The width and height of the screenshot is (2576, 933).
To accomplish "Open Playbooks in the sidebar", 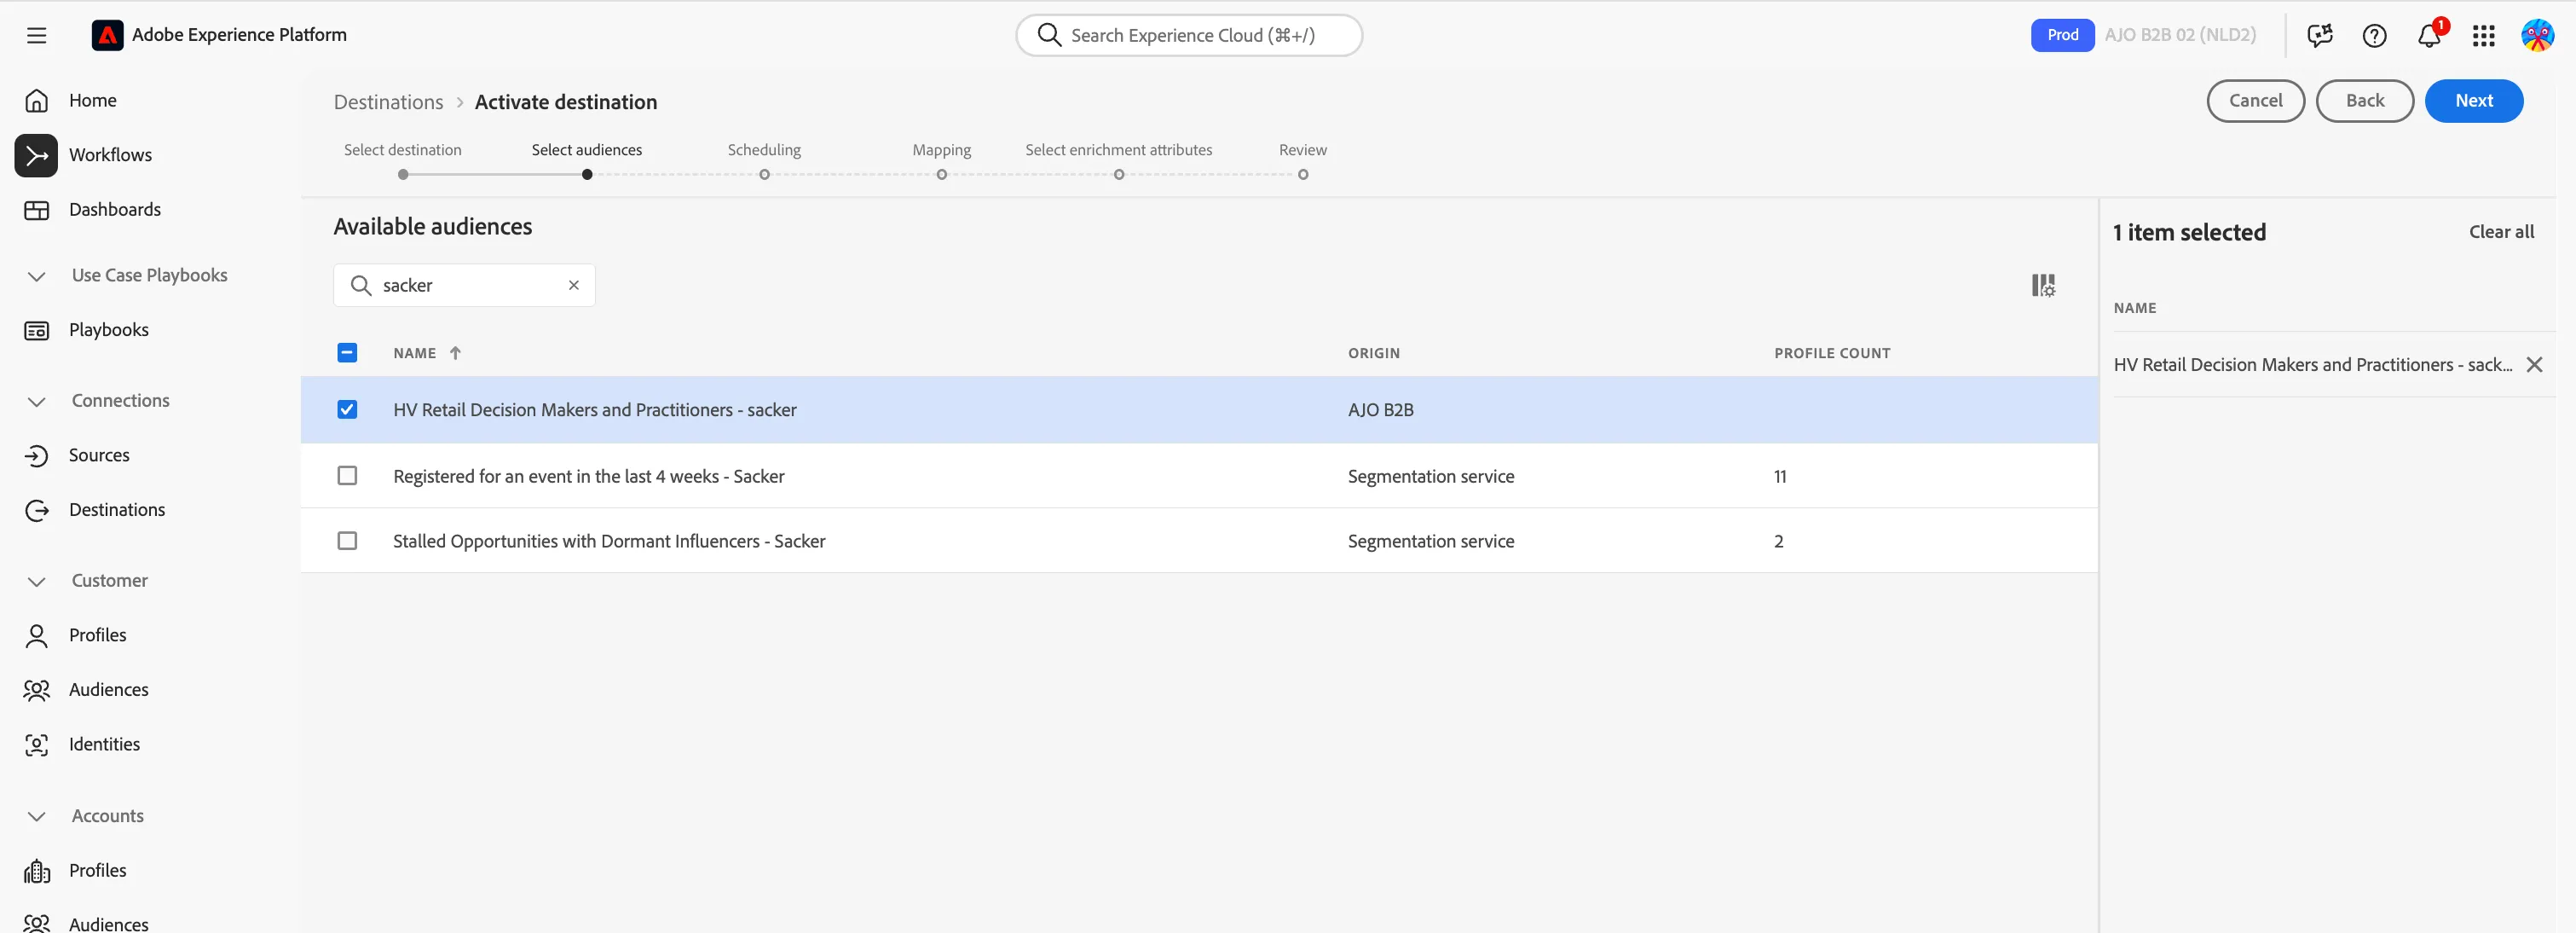I will pos(108,330).
